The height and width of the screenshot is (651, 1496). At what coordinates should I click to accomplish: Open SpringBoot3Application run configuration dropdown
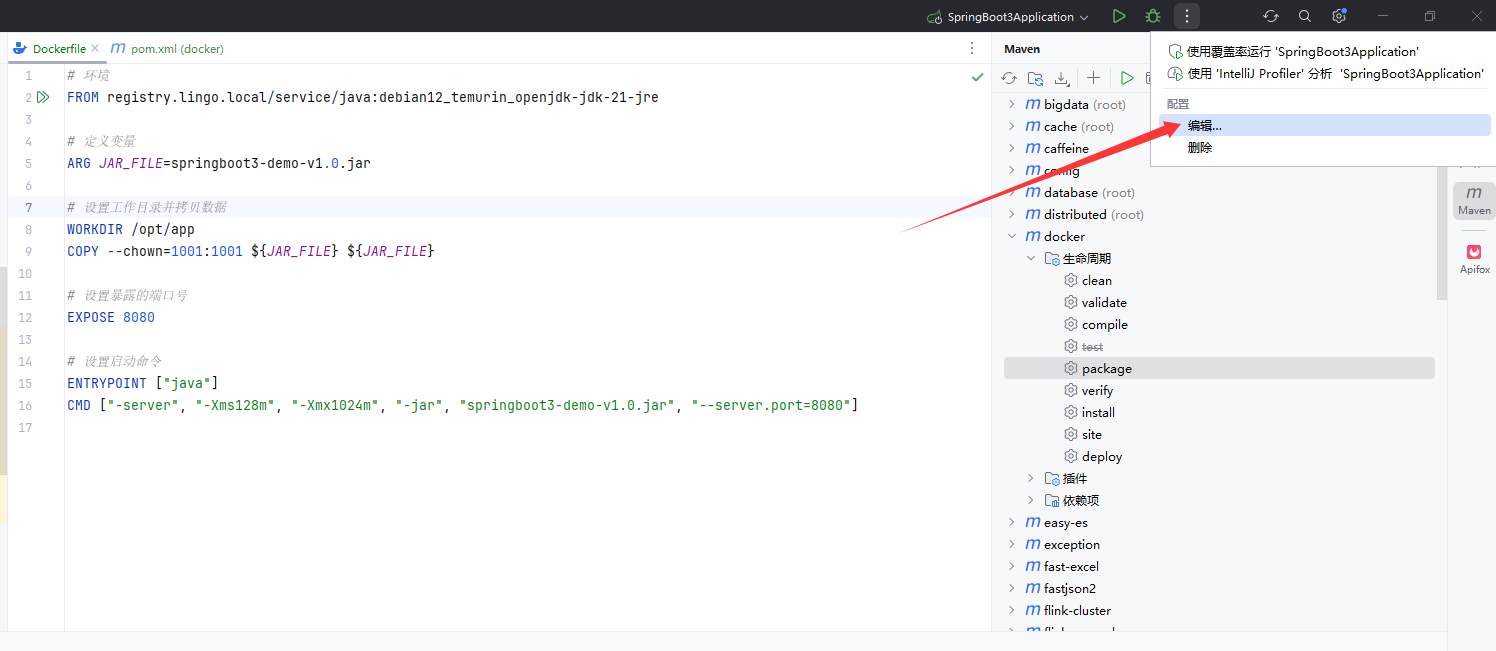pos(1008,17)
